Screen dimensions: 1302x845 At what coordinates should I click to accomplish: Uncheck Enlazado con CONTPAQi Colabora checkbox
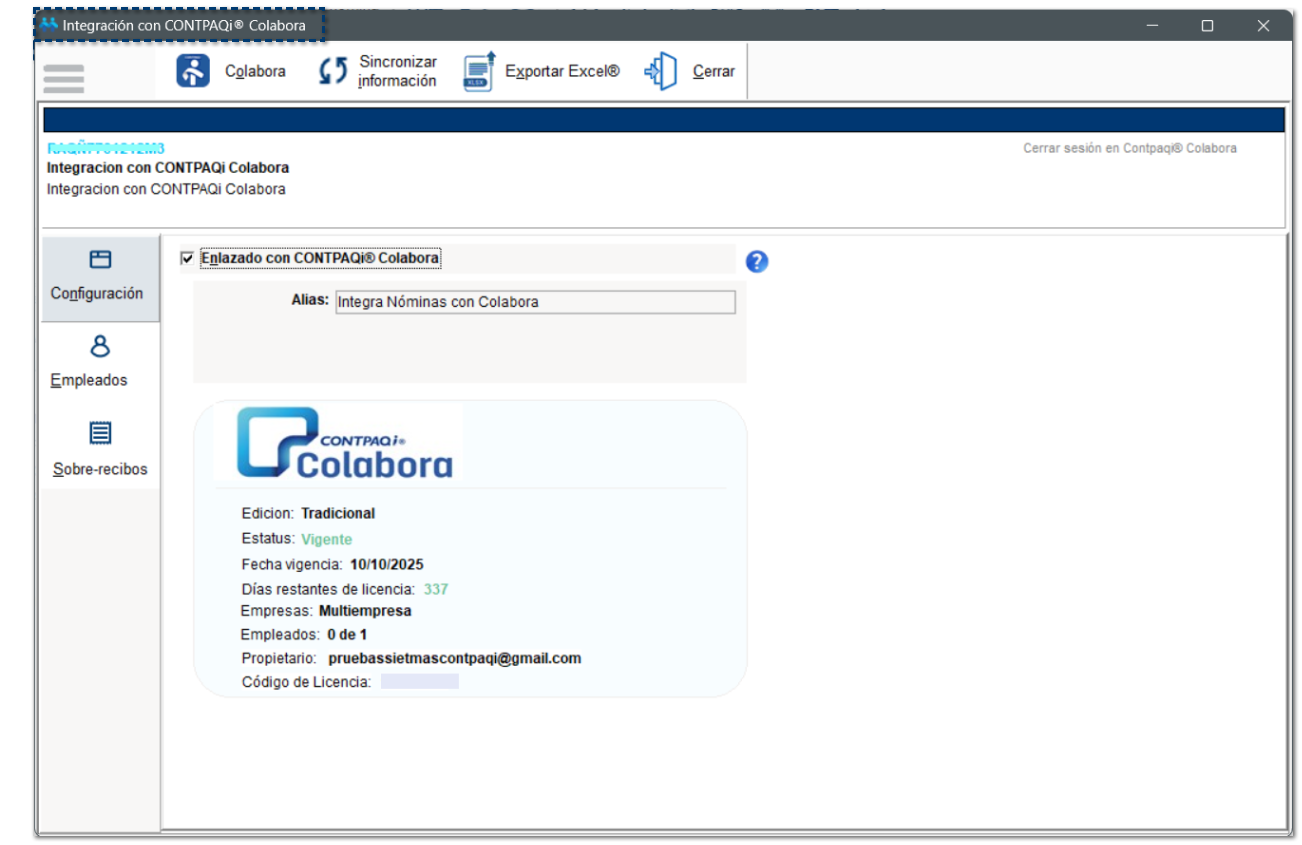click(187, 258)
